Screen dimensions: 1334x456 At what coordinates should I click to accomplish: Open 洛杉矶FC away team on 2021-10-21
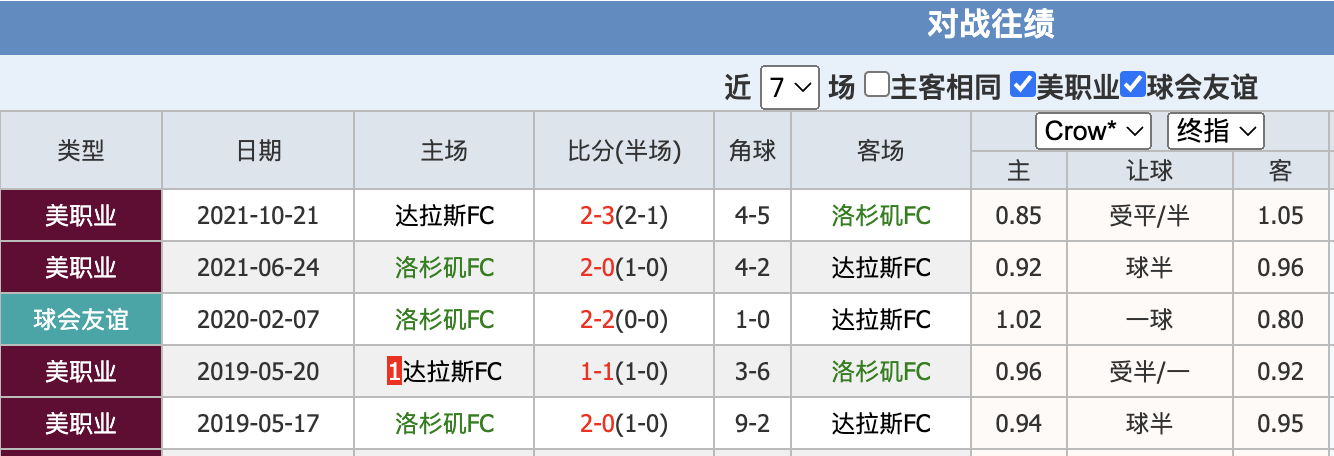[881, 216]
